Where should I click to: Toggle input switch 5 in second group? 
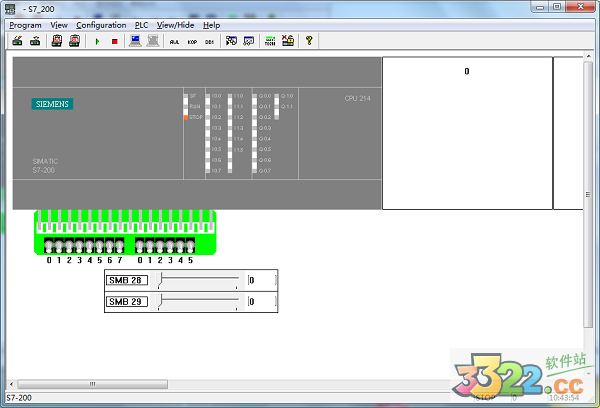click(x=191, y=246)
